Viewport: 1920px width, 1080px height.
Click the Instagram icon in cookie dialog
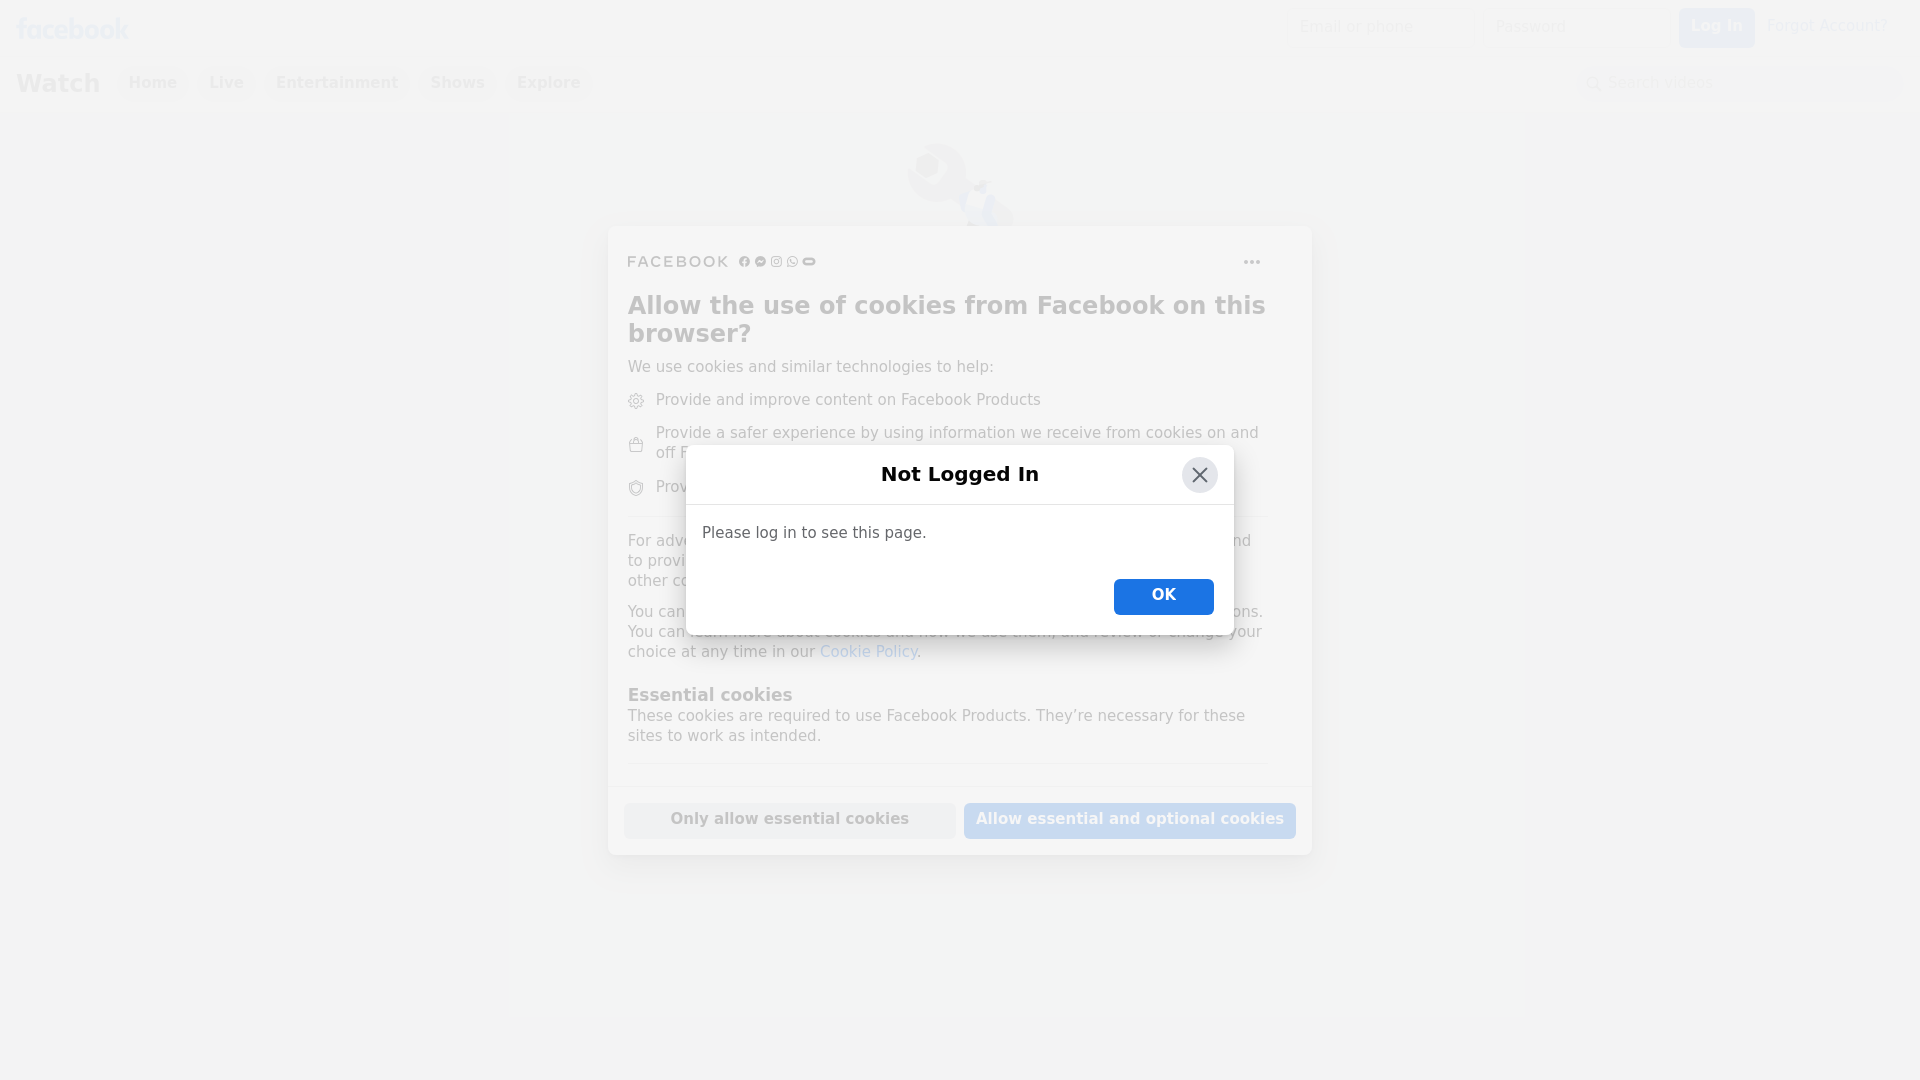[776, 262]
